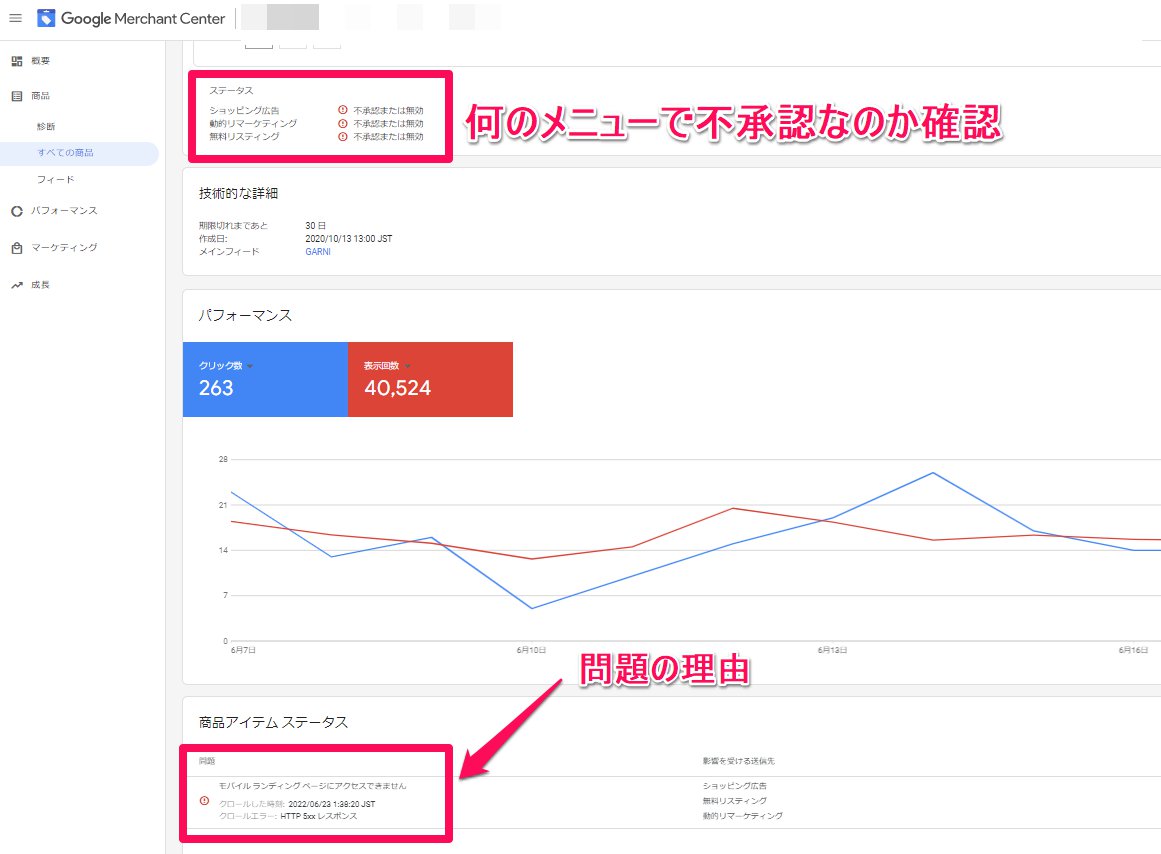This screenshot has width=1161, height=854.
Task: Click the red 40,524 impressions card
Action: click(430, 380)
